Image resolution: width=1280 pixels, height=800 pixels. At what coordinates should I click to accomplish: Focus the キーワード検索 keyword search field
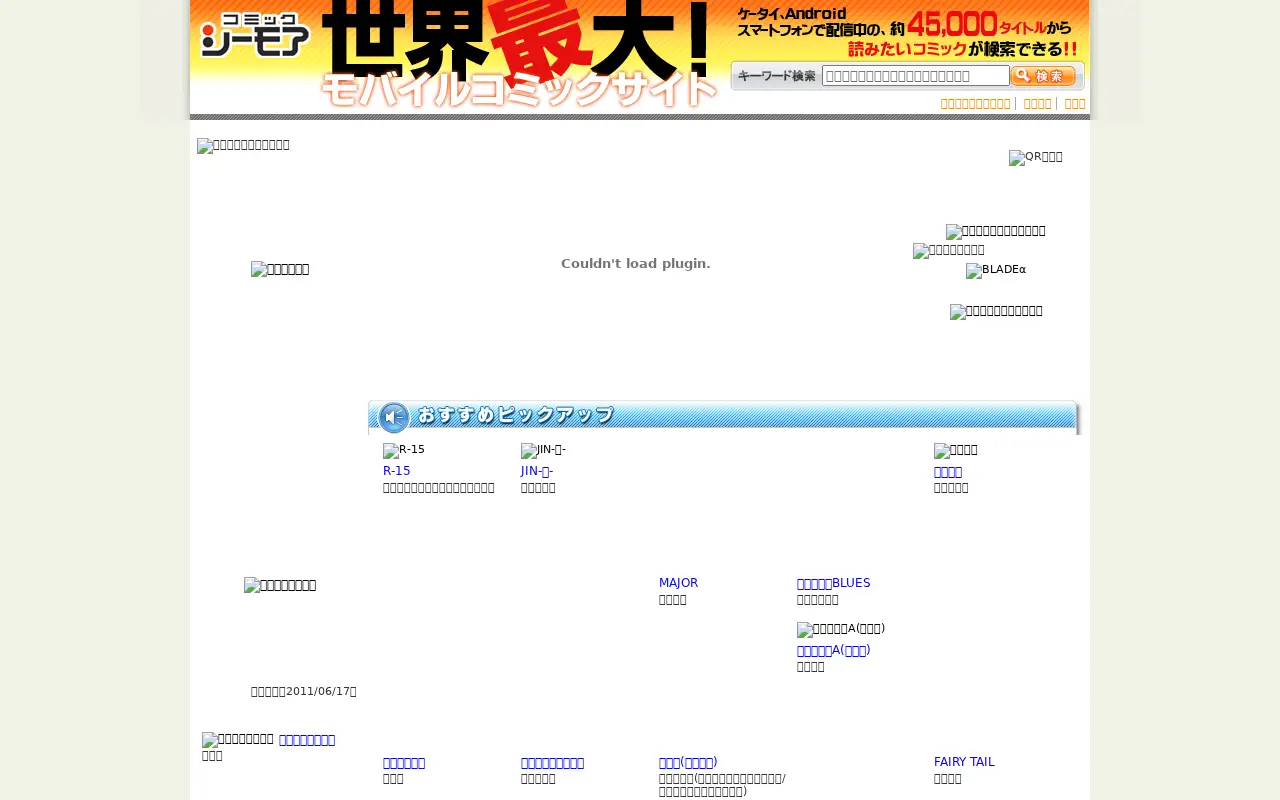click(x=915, y=76)
